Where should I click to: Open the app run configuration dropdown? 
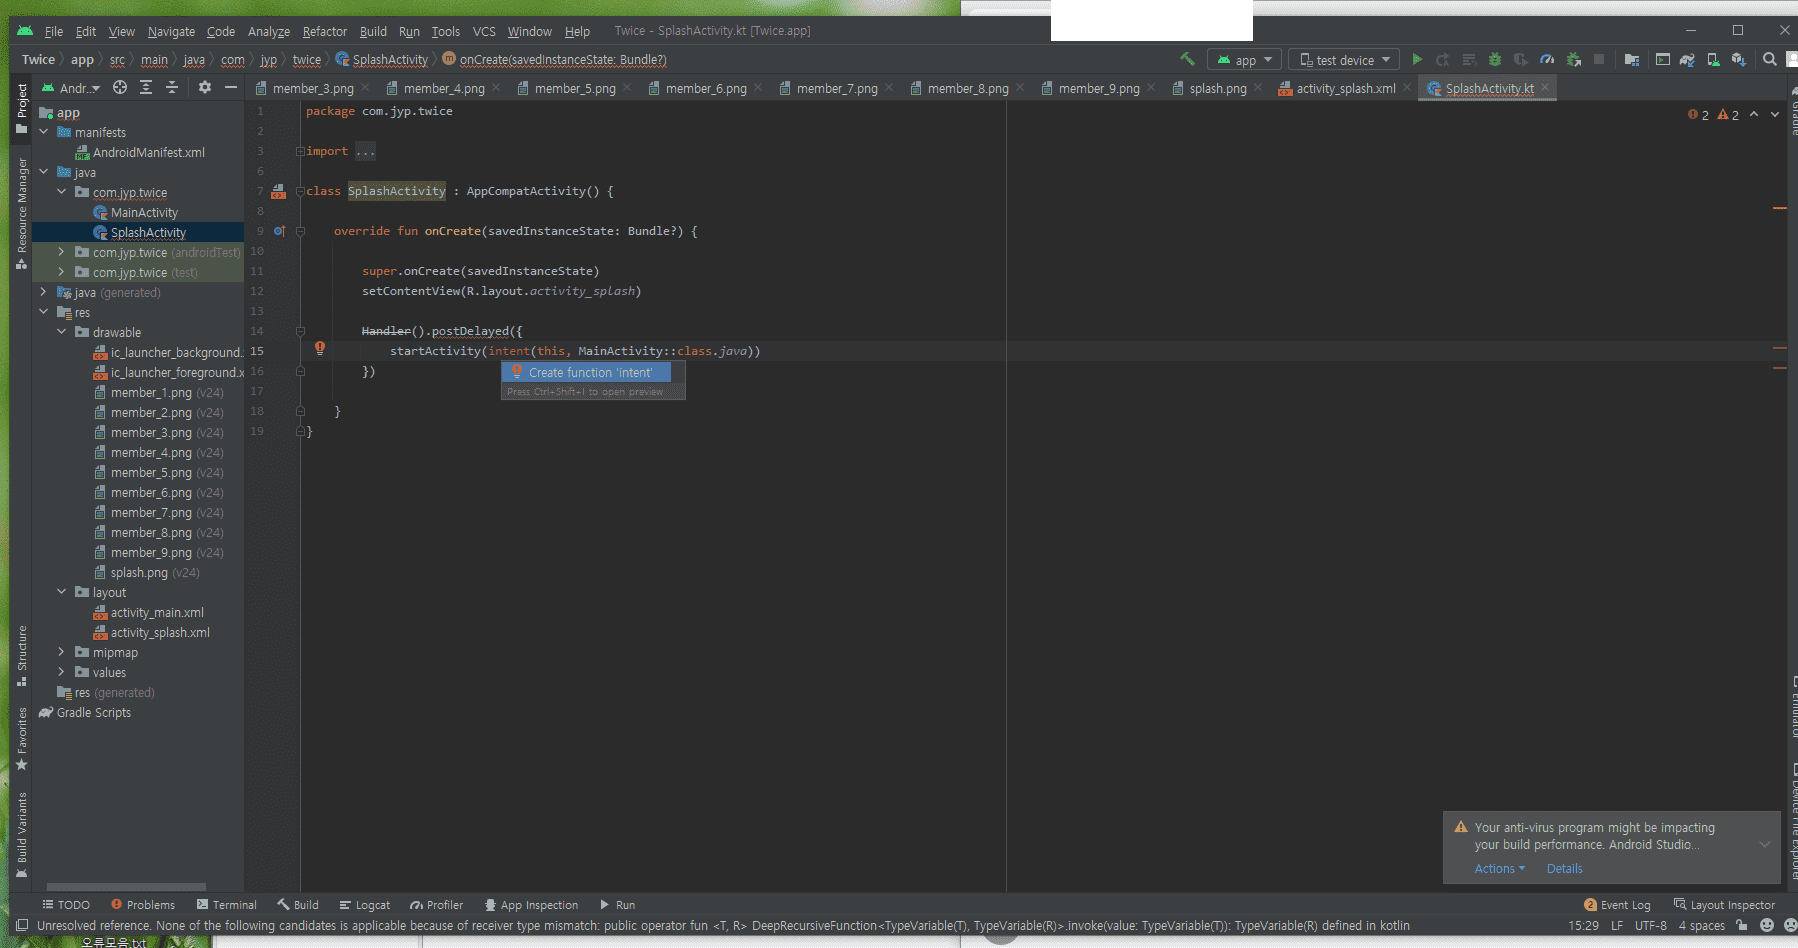point(1244,60)
